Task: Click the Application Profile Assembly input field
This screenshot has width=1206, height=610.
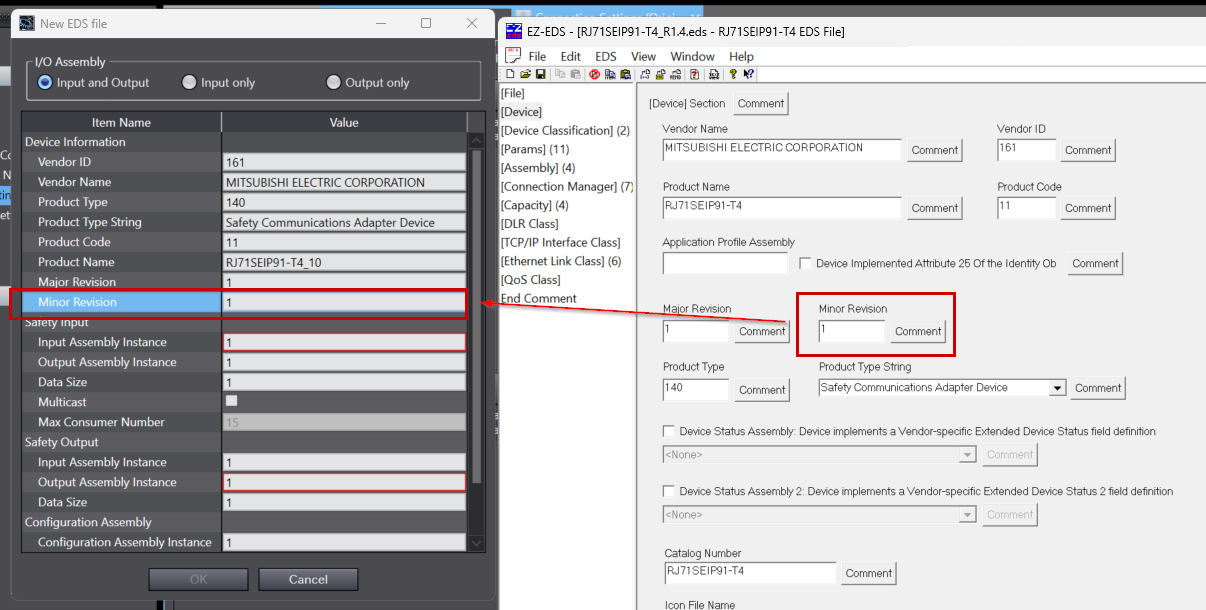Action: point(726,263)
